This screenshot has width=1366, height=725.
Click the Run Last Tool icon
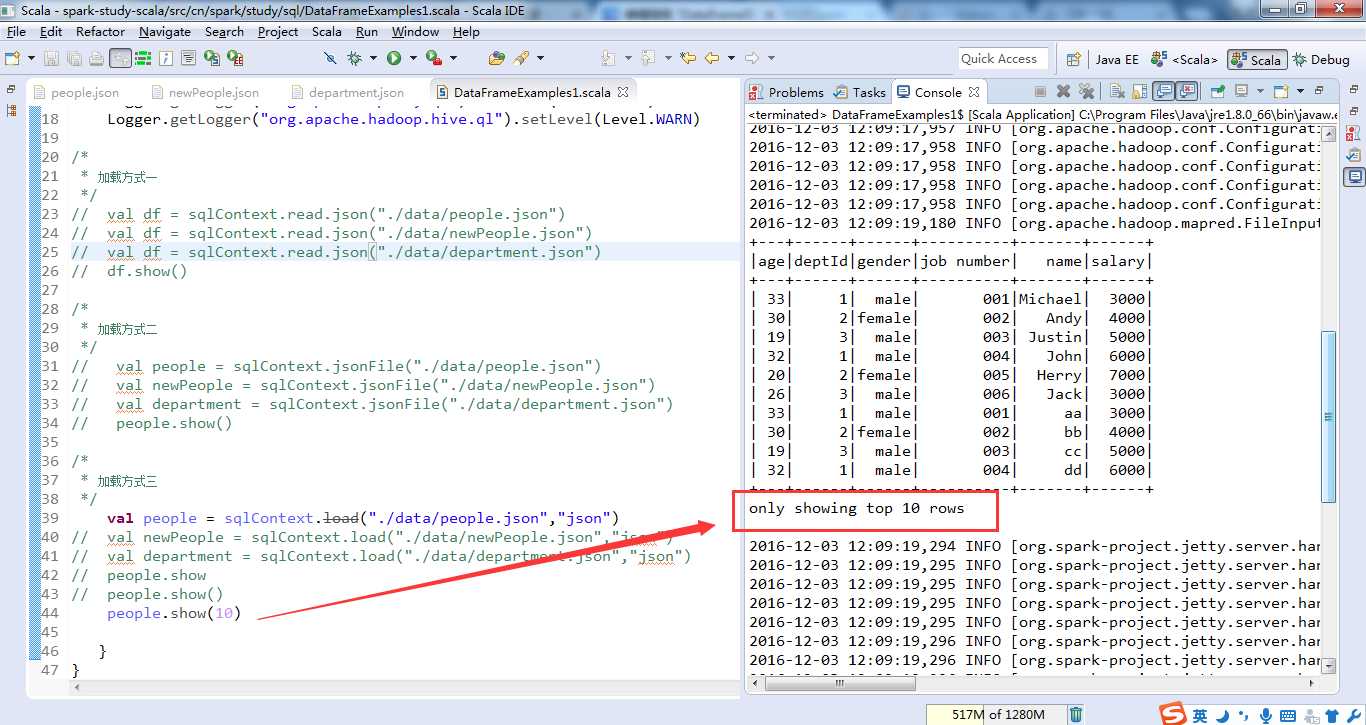[434, 58]
